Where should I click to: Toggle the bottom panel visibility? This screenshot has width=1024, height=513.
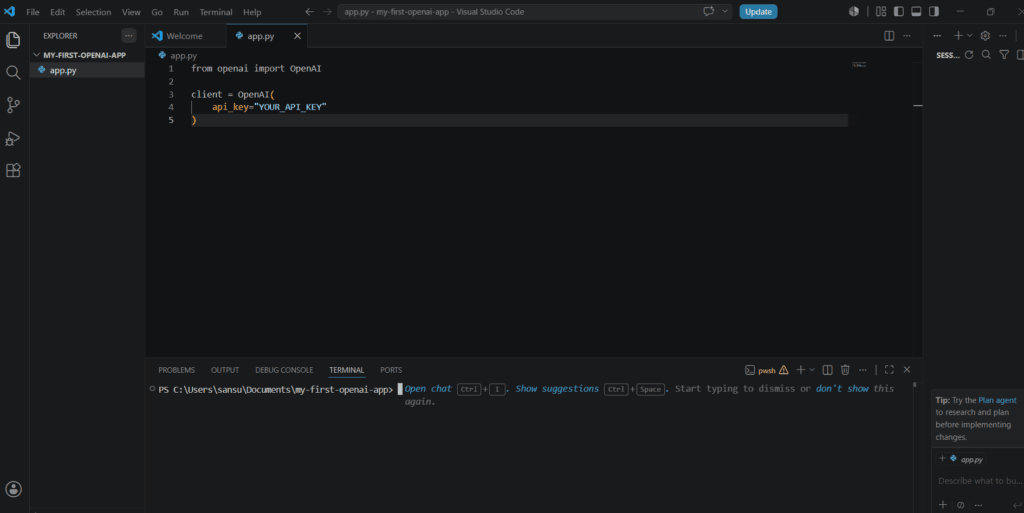[916, 11]
